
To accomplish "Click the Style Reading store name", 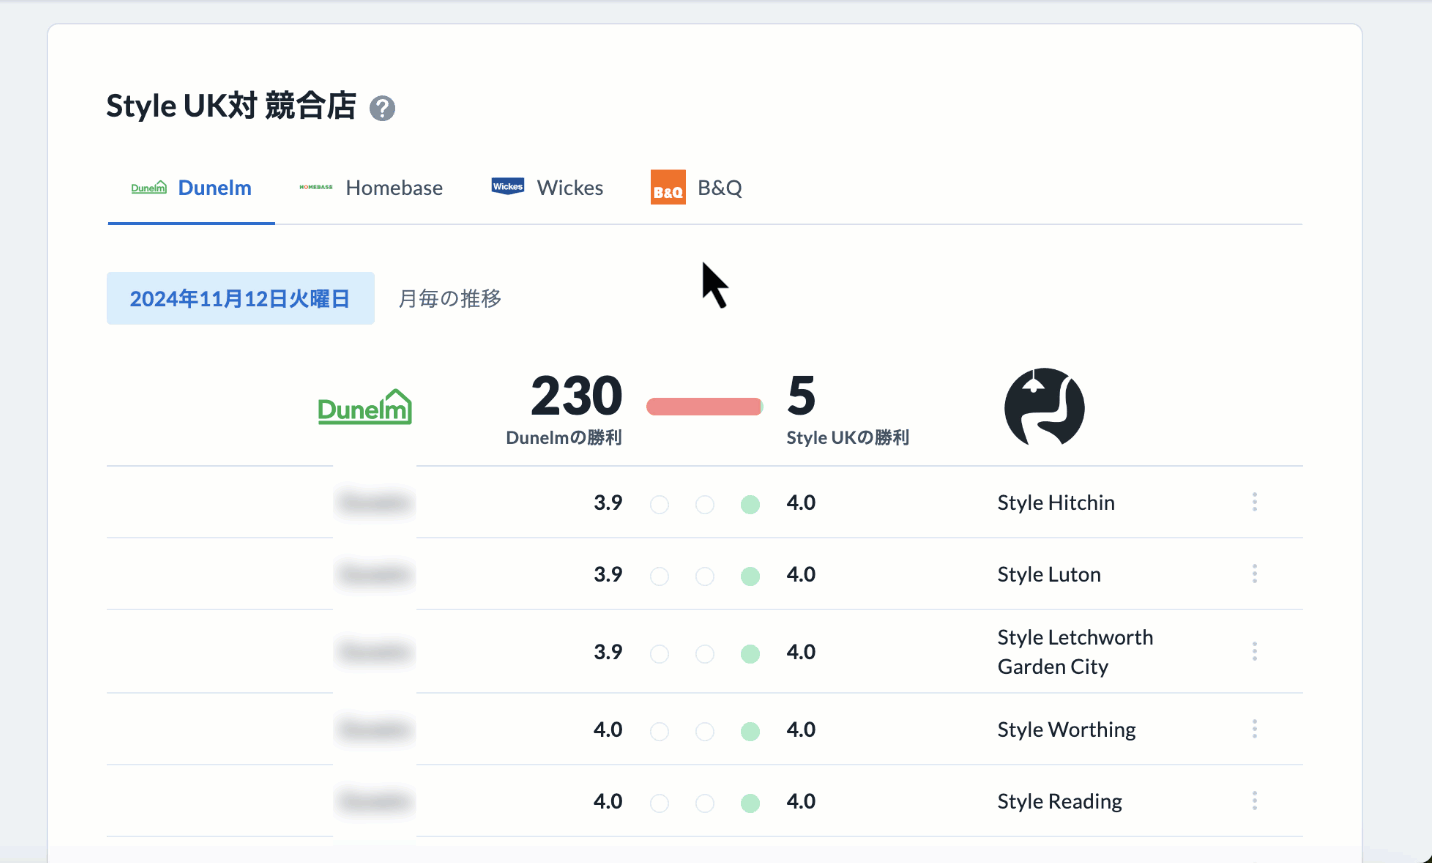I will (x=1059, y=802).
